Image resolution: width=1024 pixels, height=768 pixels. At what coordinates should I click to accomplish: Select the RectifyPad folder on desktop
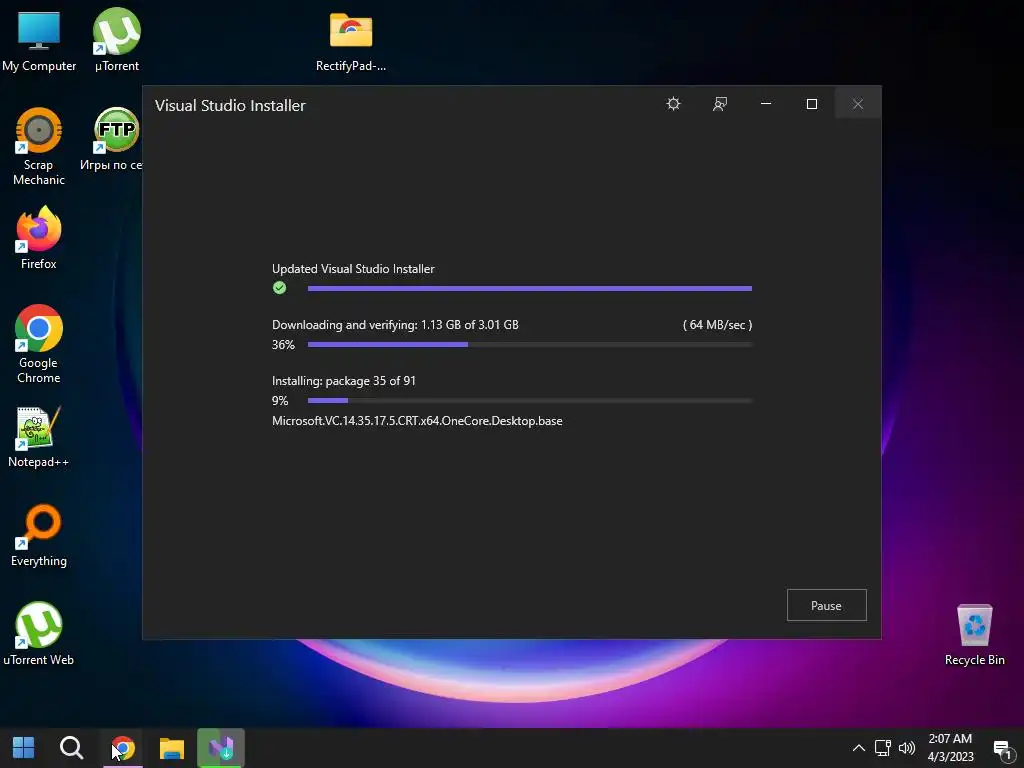click(351, 40)
